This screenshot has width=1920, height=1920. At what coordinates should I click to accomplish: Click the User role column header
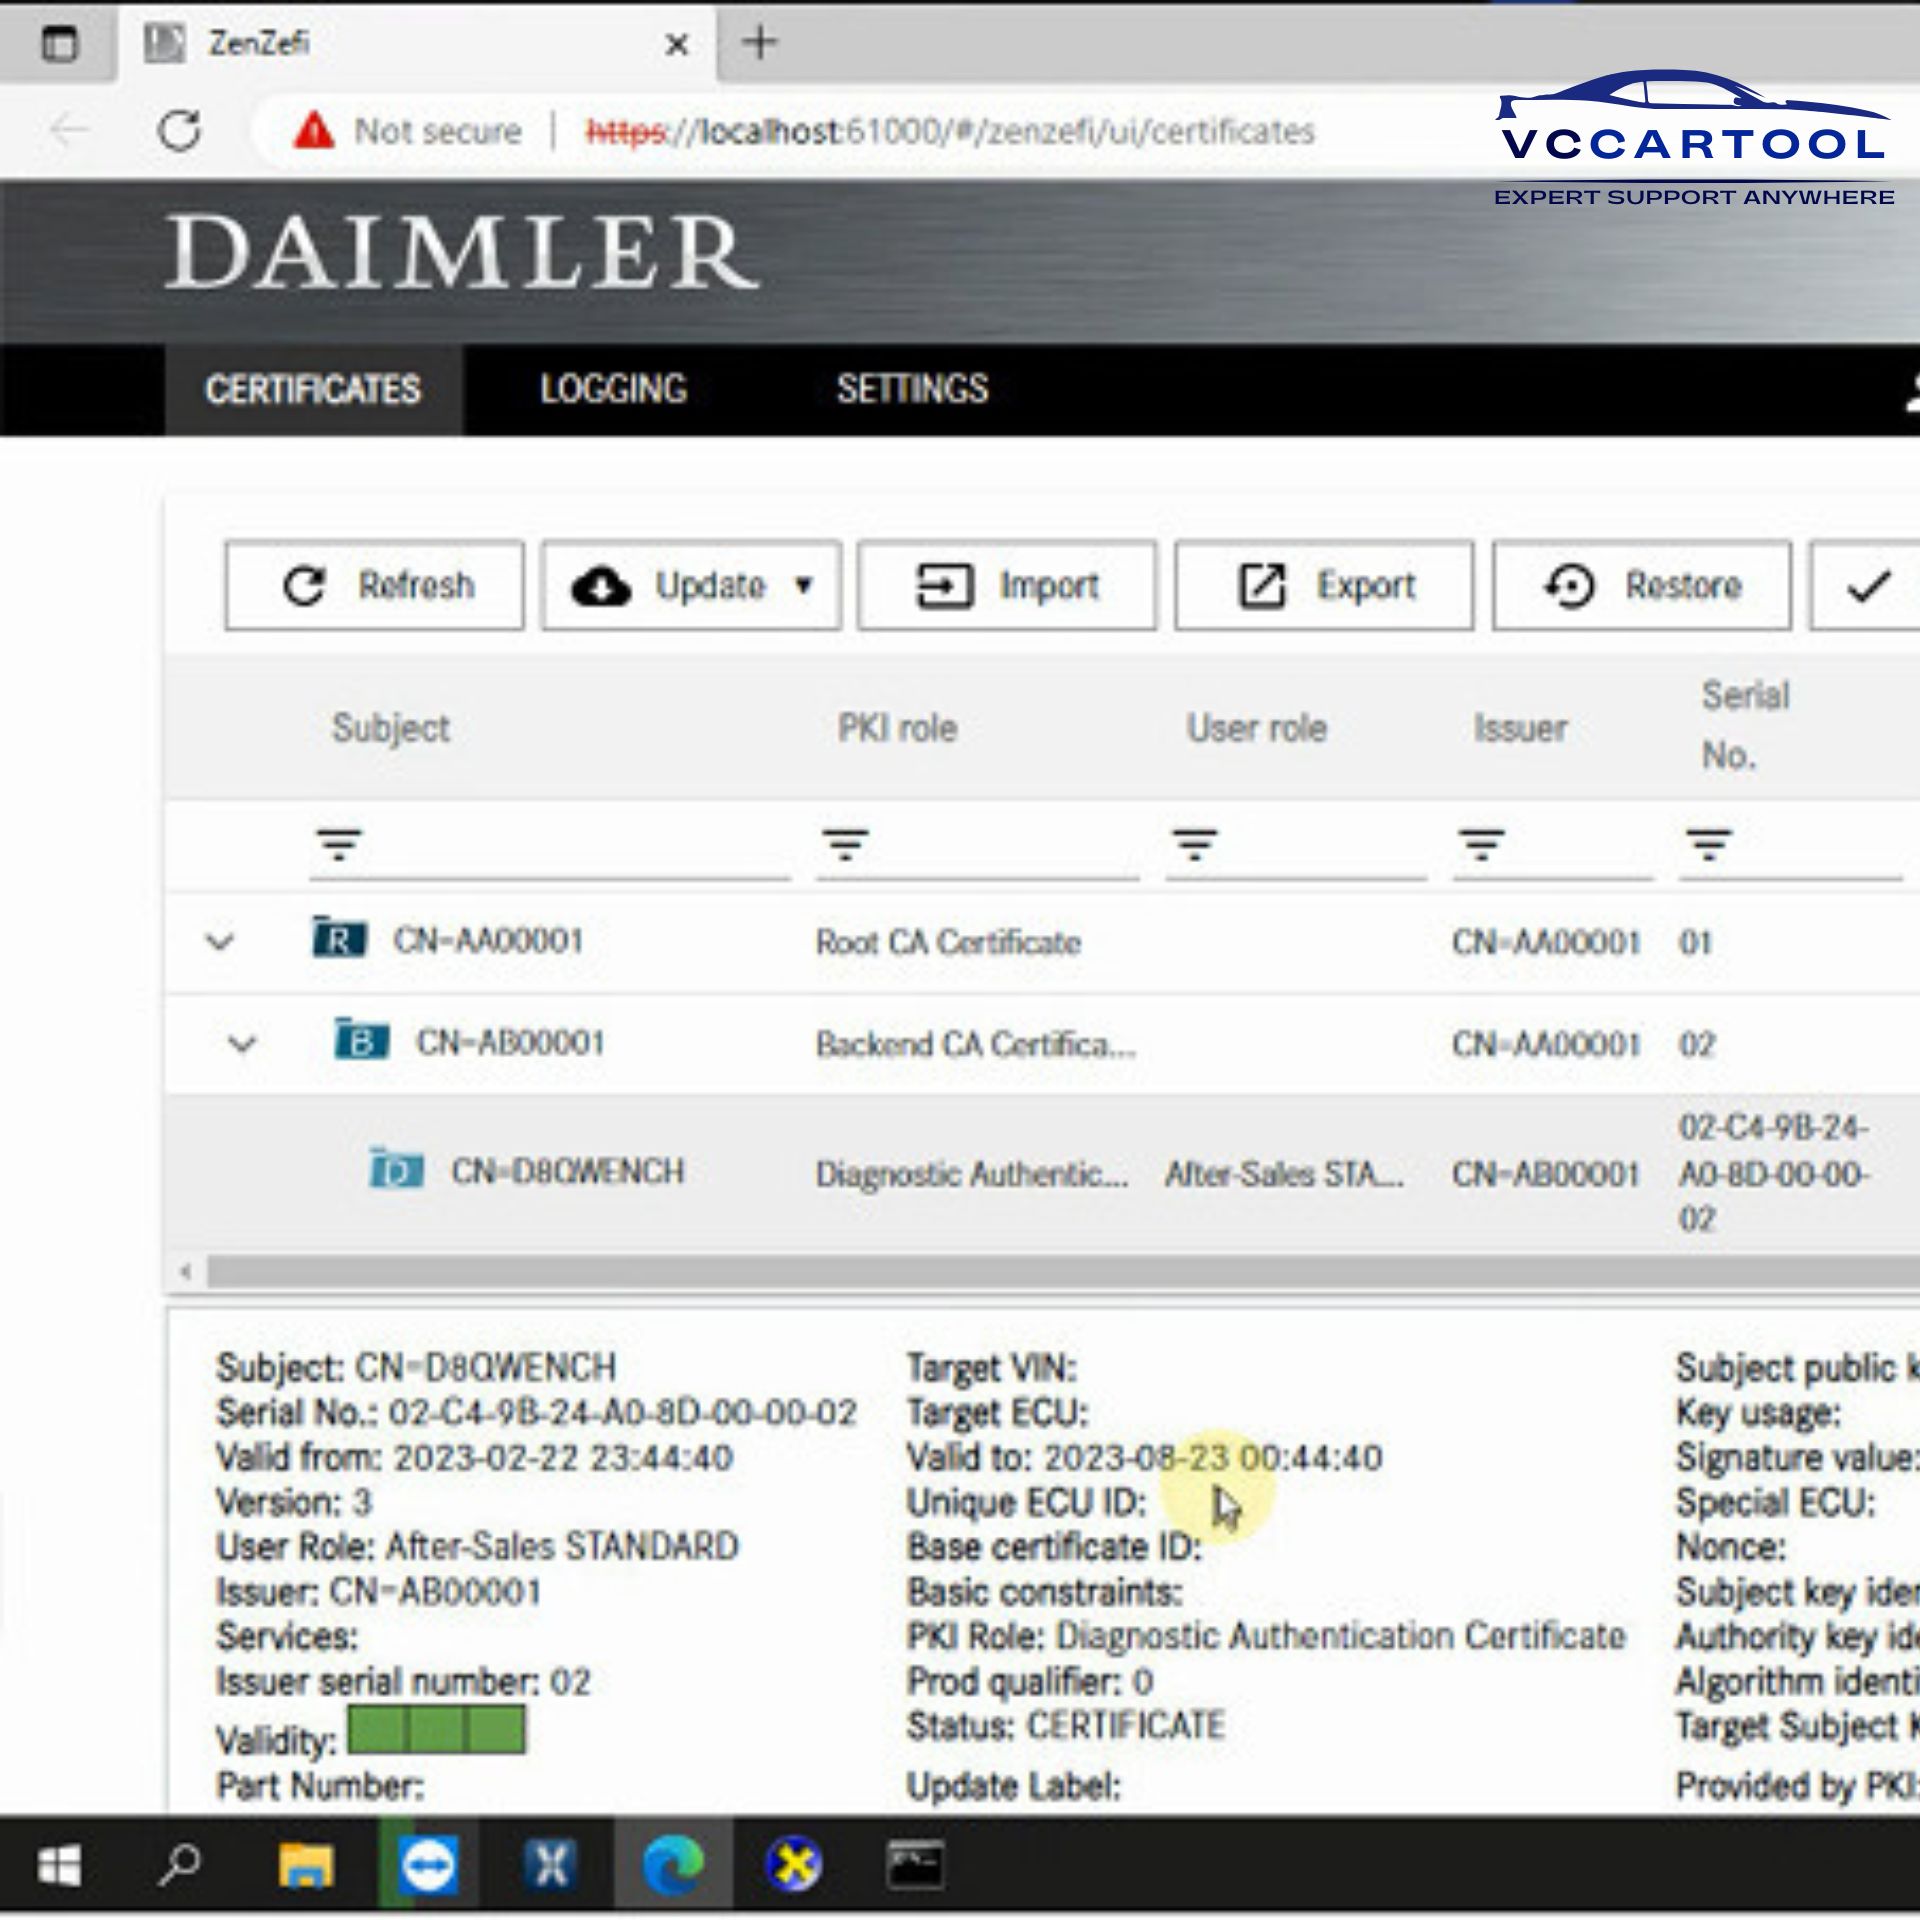pos(1257,728)
